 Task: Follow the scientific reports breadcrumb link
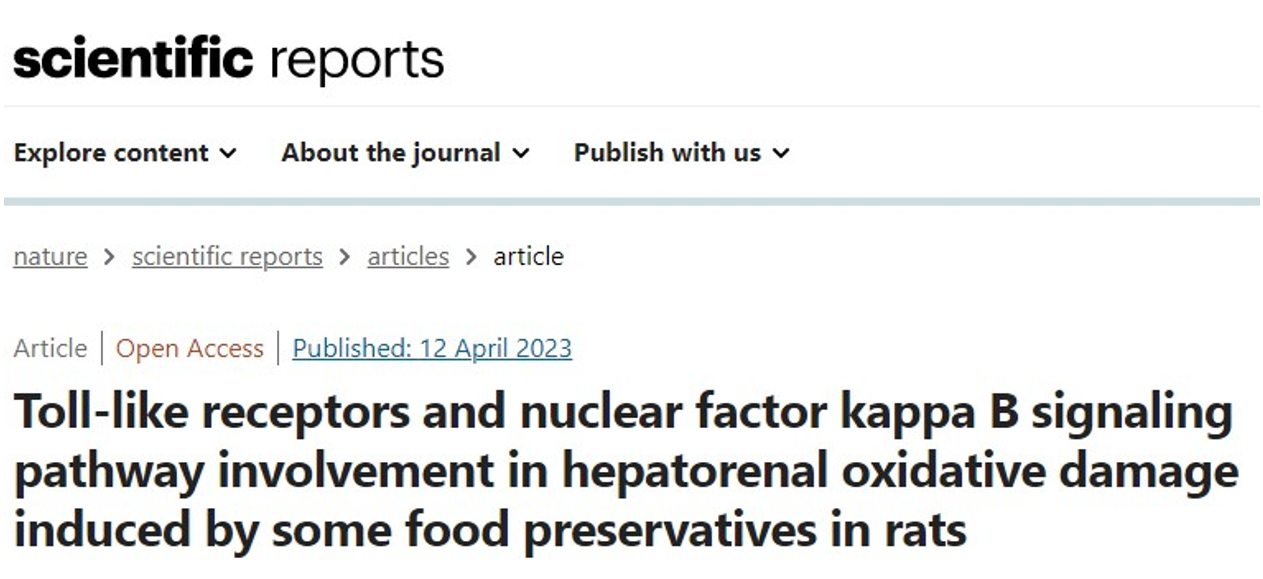[x=227, y=257]
